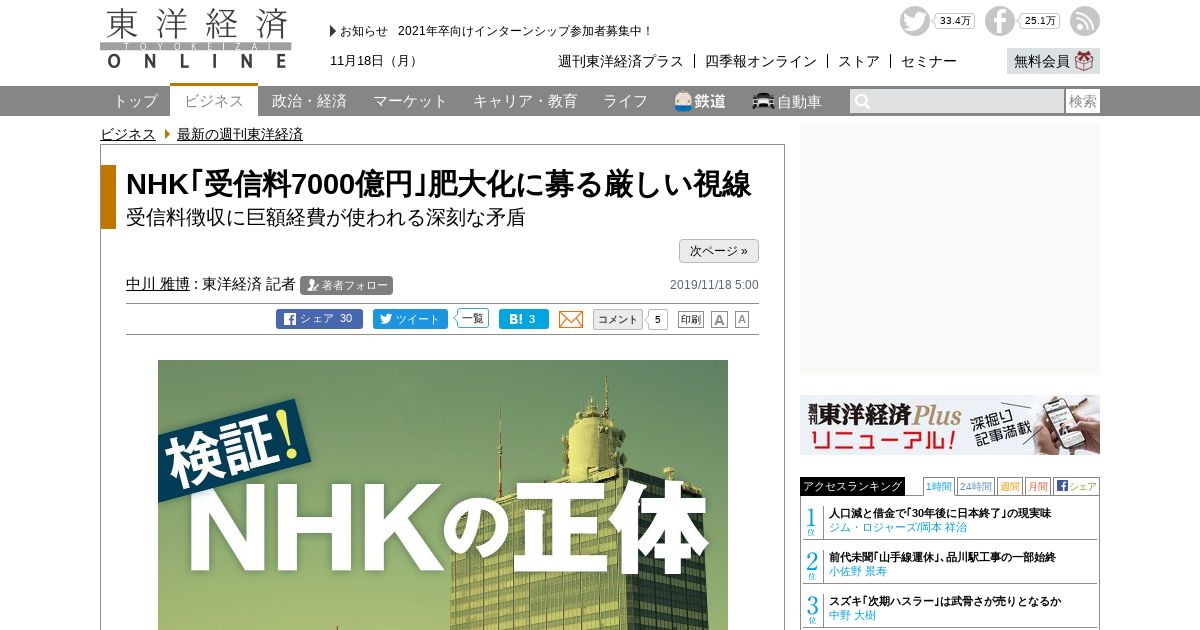Image resolution: width=1200 pixels, height=630 pixels.
Task: Click the 次ページ button
Action: pos(719,251)
